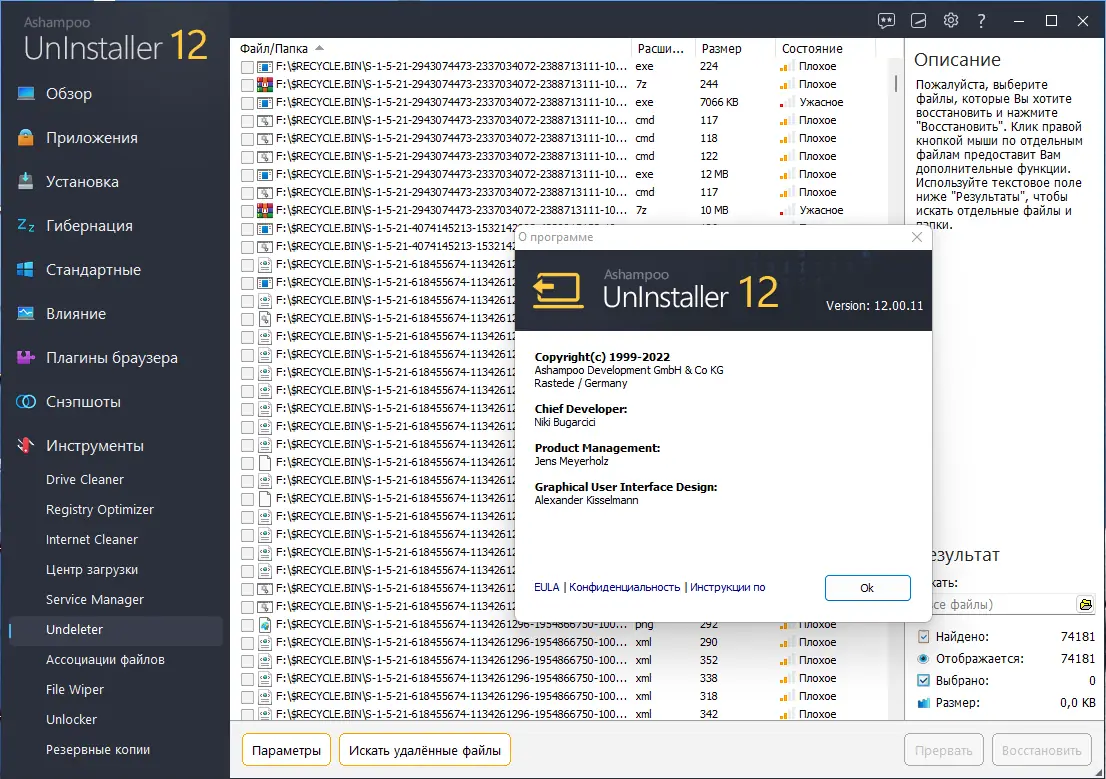
Task: Sort by the Файл/Папка column header arrow
Action: pyautogui.click(x=320, y=48)
